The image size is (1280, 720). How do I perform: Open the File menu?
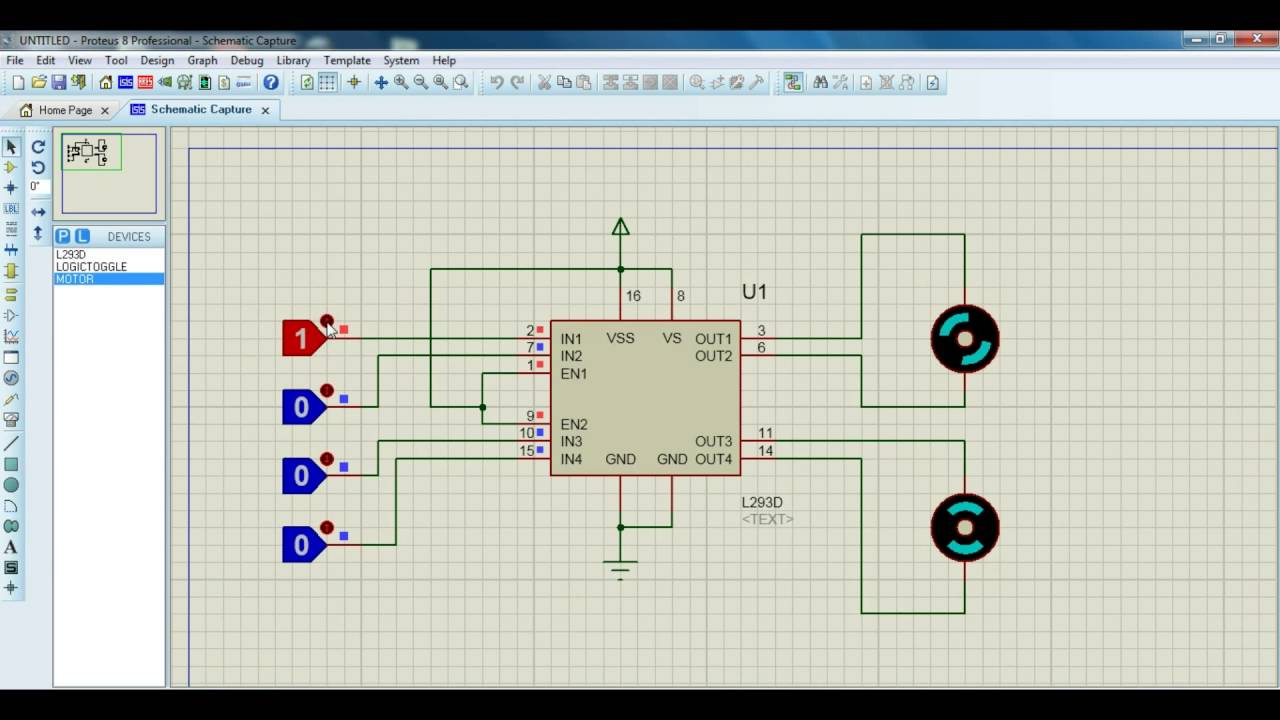[x=15, y=61]
